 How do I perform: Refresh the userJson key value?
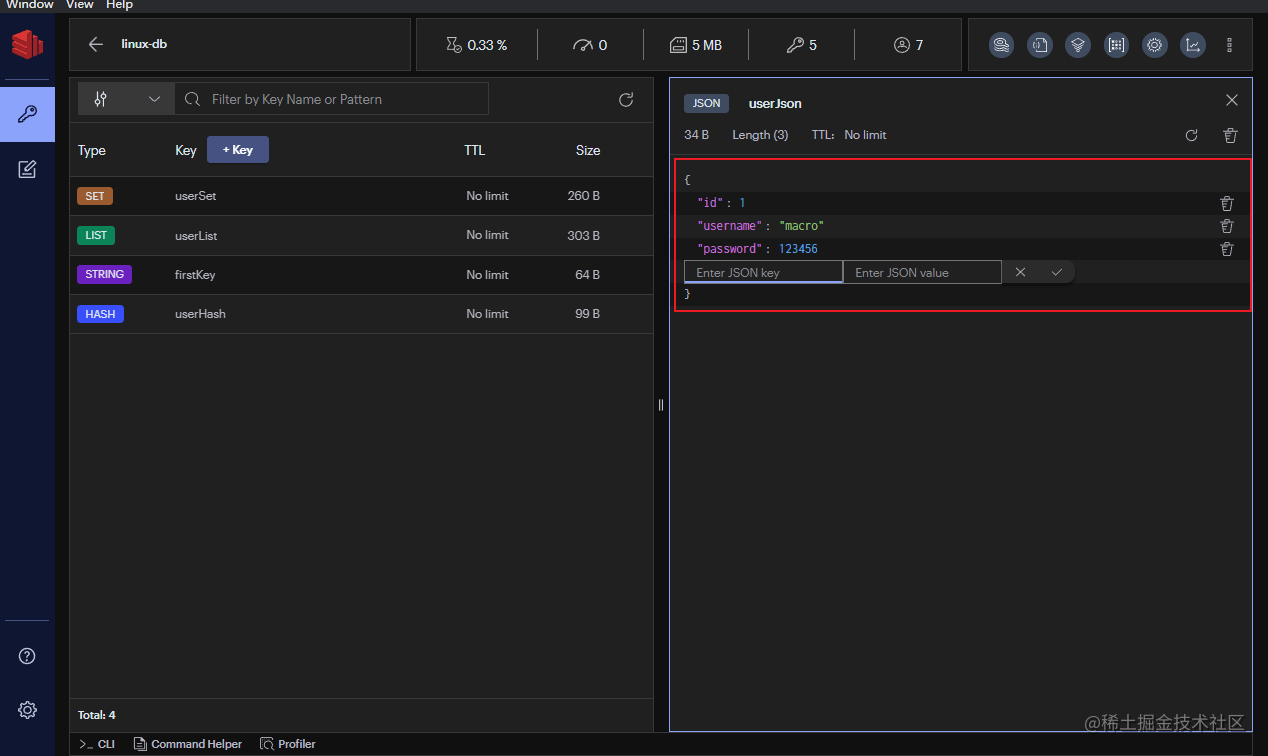pyautogui.click(x=1191, y=135)
